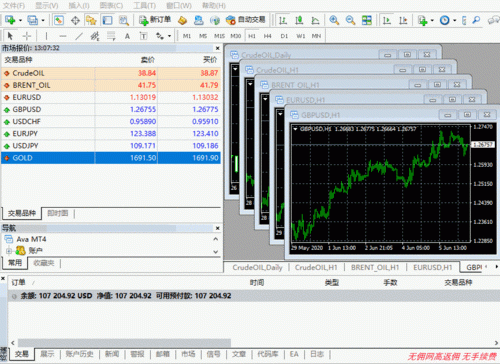Toggle the M15 timeframe button
This screenshot has width=500, height=364.
pos(219,36)
